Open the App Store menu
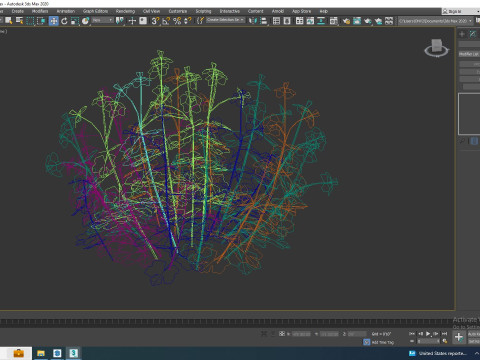 [301, 11]
